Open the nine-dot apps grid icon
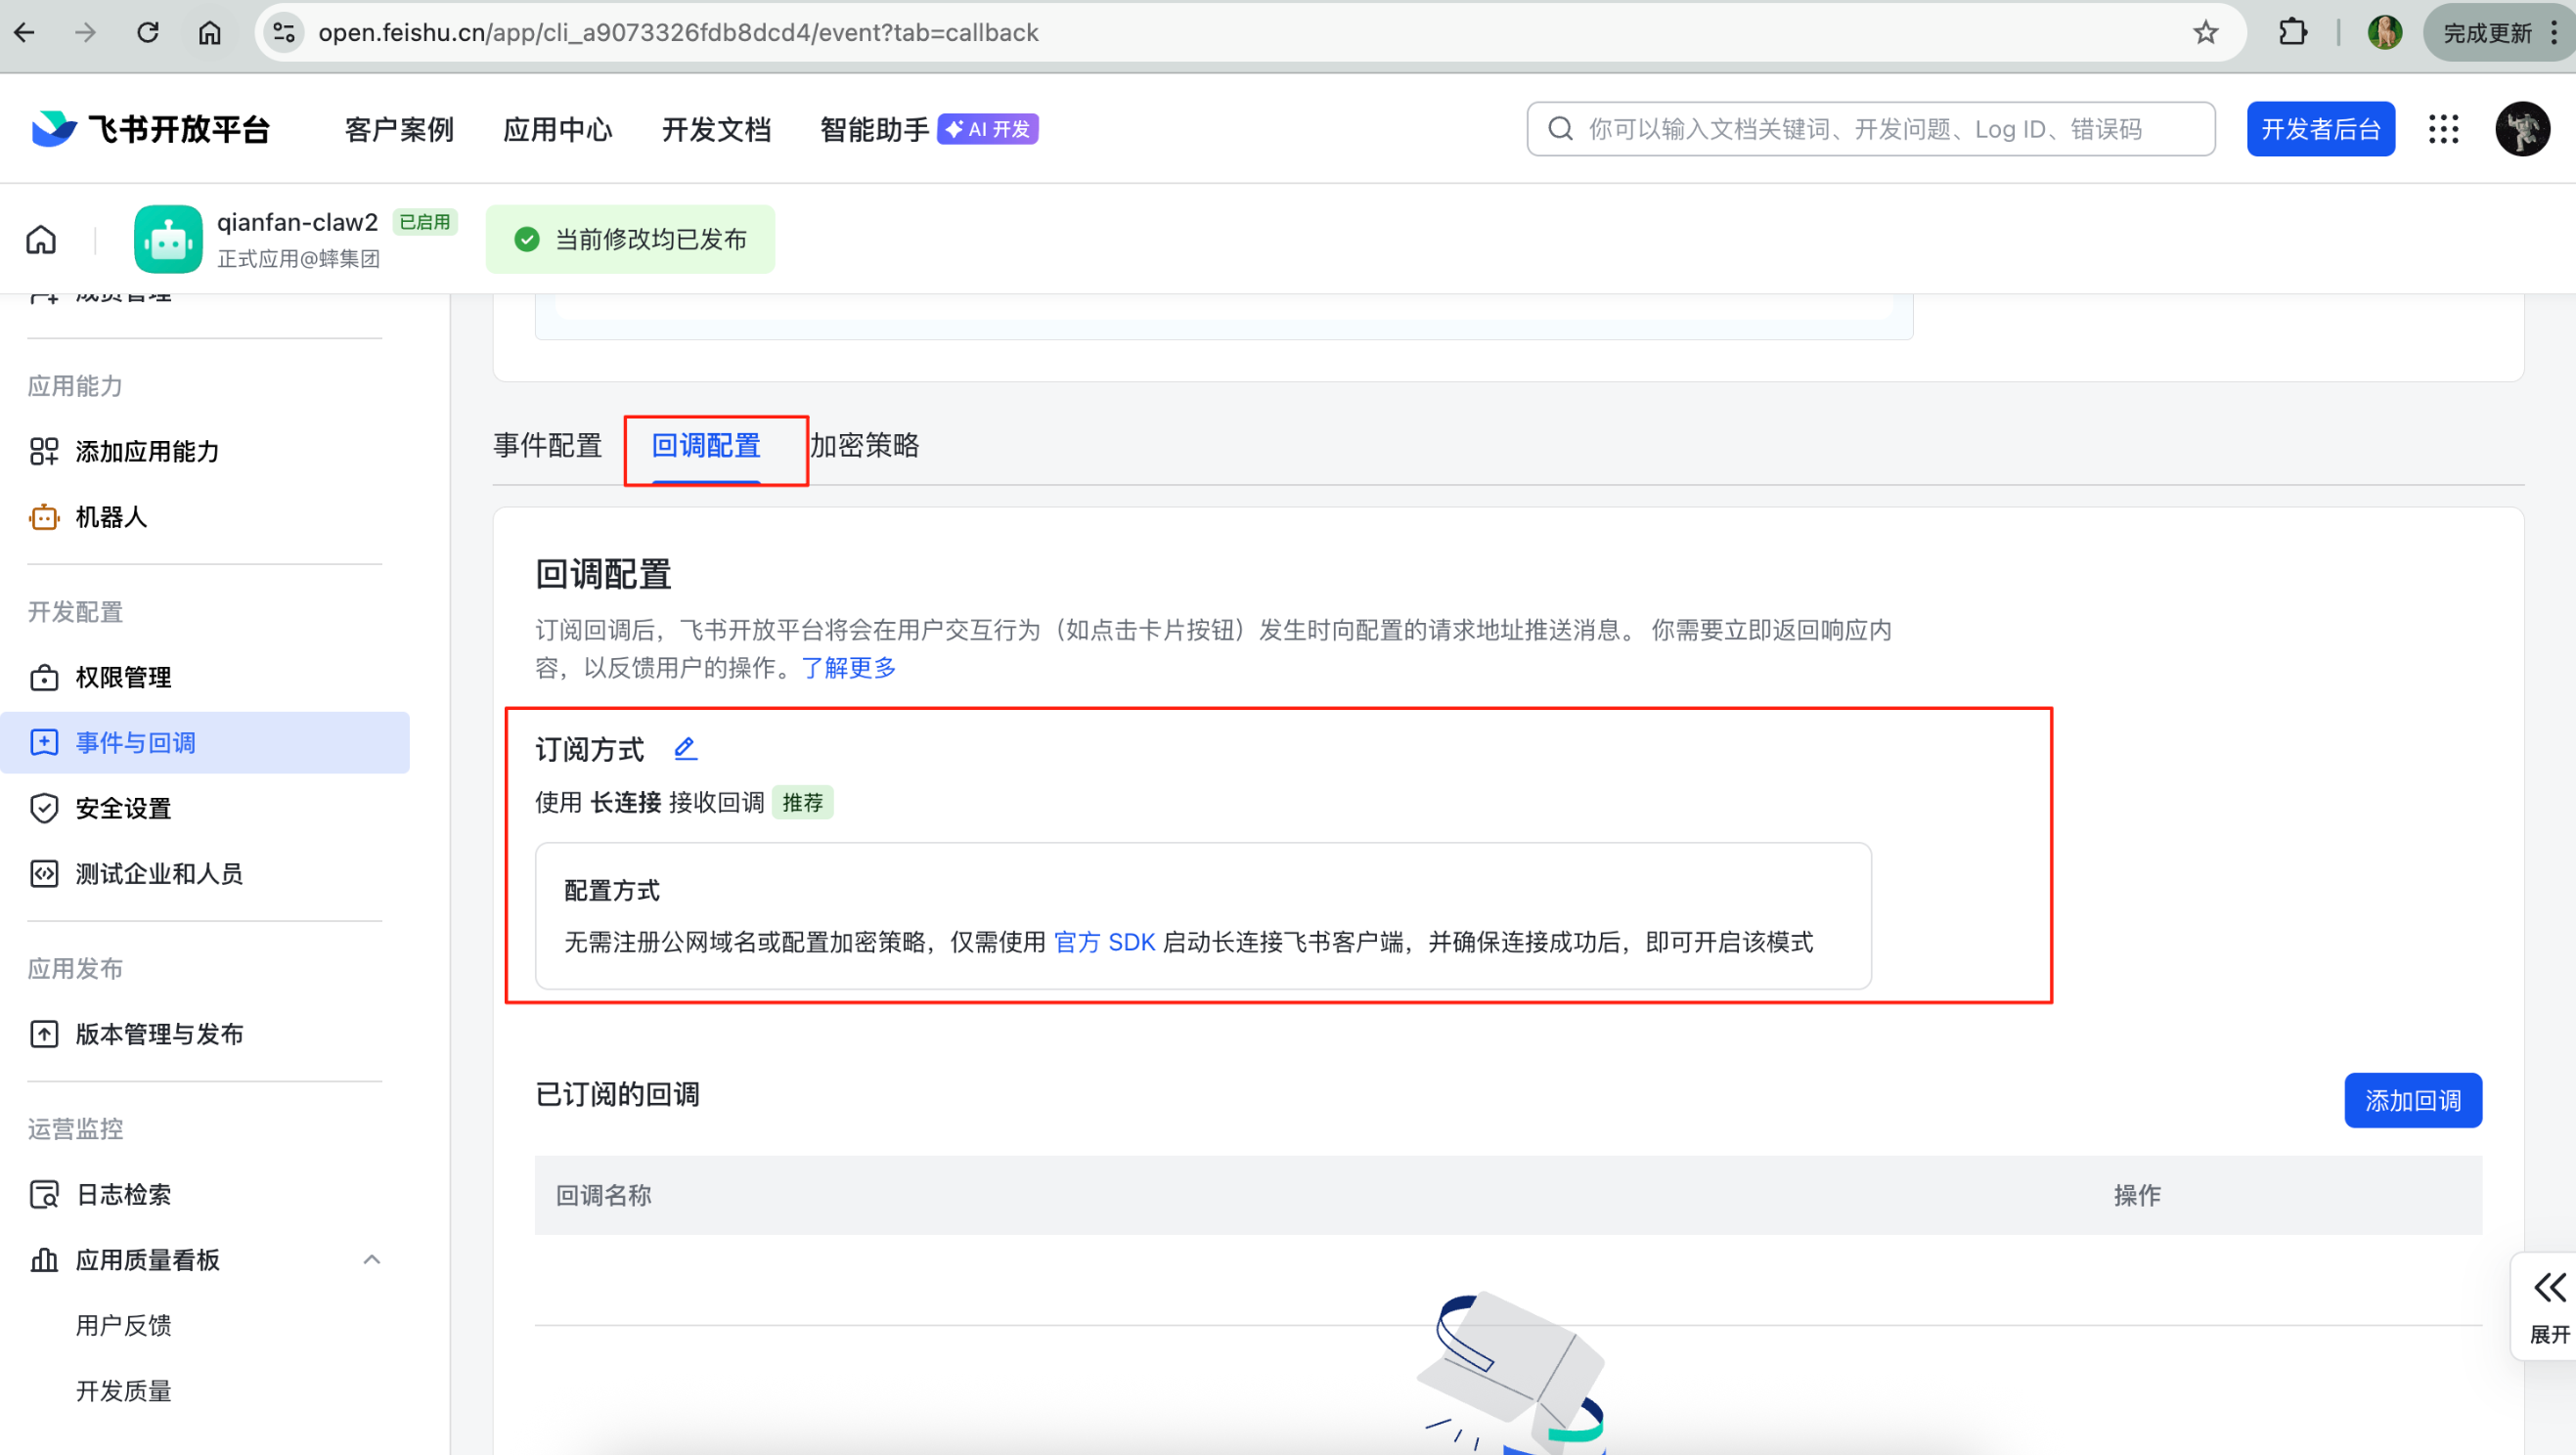The height and width of the screenshot is (1455, 2576). pyautogui.click(x=2443, y=129)
